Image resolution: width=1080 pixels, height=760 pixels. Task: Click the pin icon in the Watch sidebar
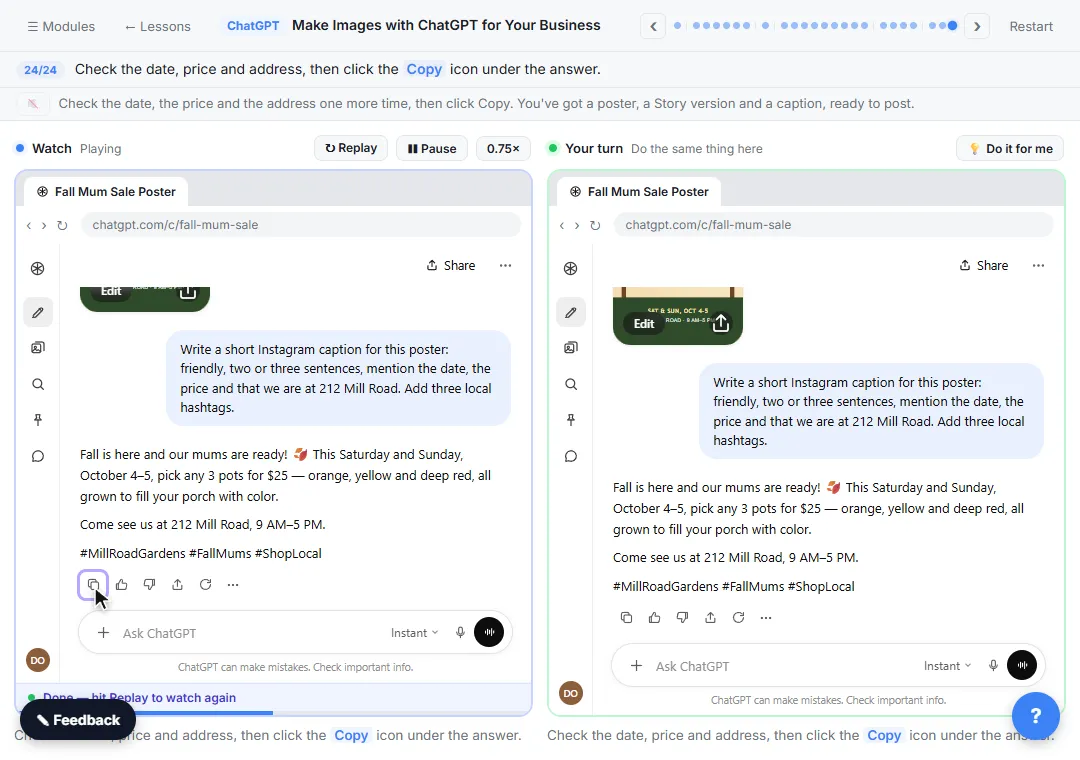(38, 420)
